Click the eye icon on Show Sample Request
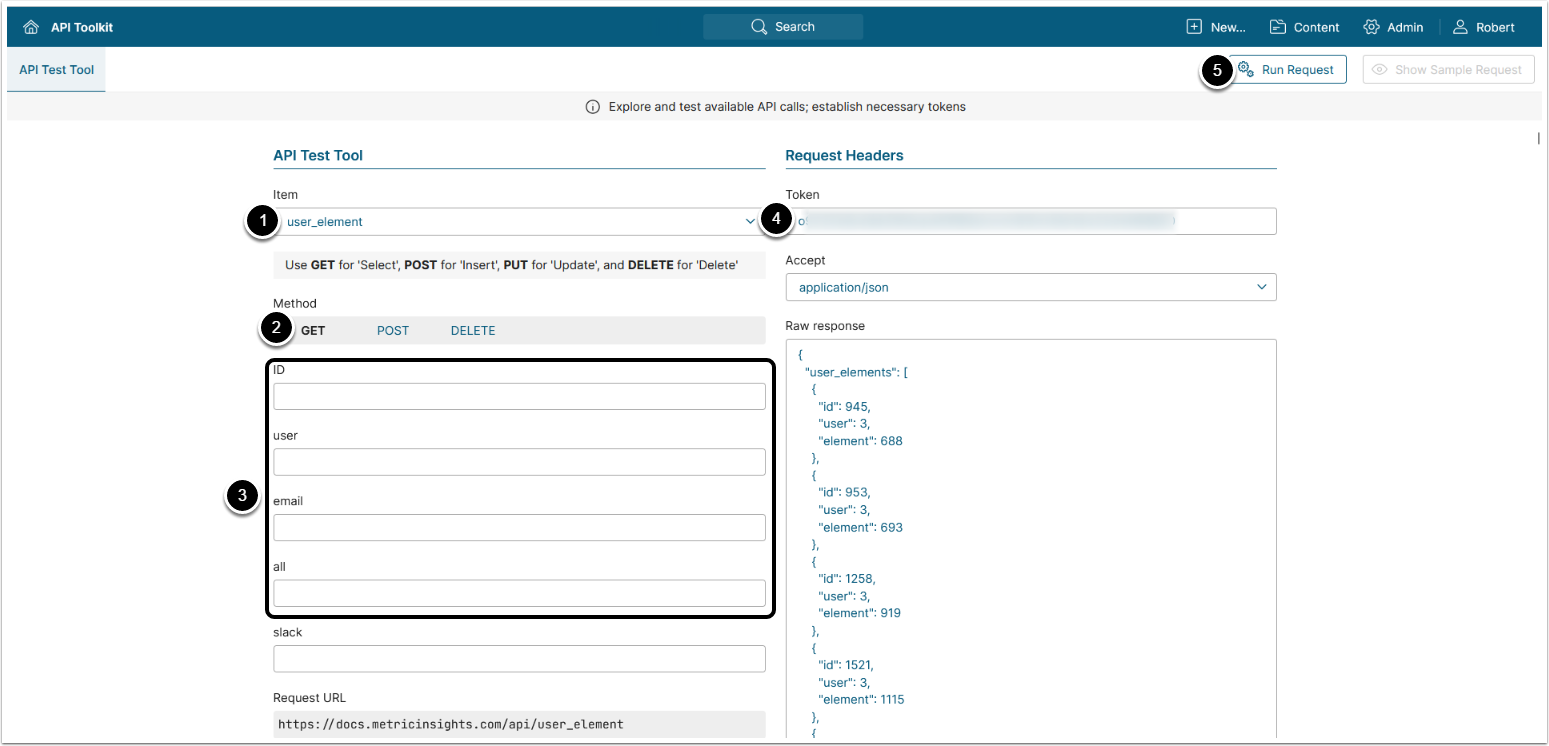This screenshot has width=1549, height=746. tap(1380, 70)
